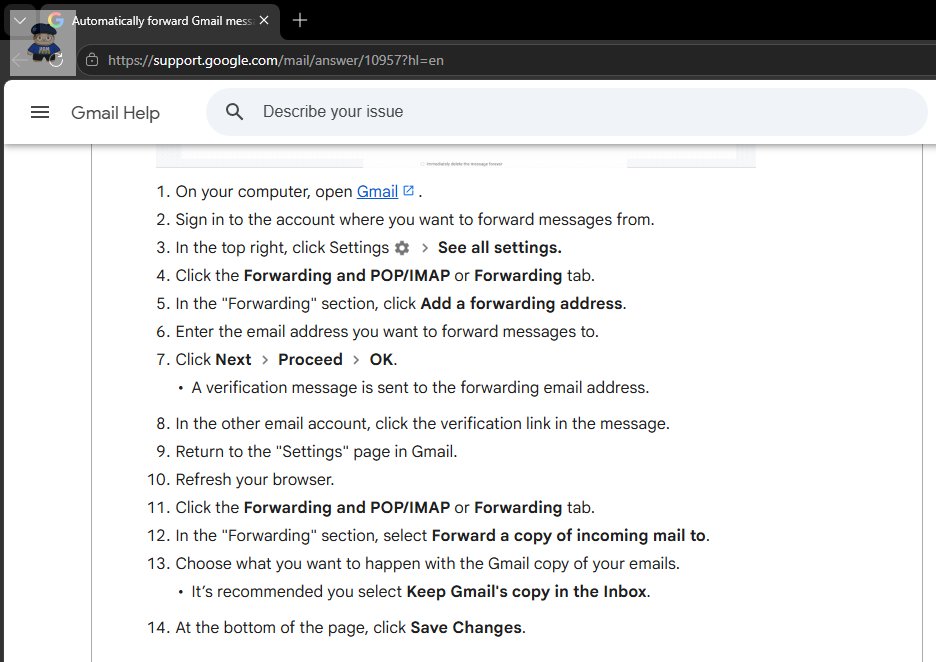Click 'Forwarding and POP/IMAP' in step 4
Viewport: 936px width, 662px height.
coord(347,276)
